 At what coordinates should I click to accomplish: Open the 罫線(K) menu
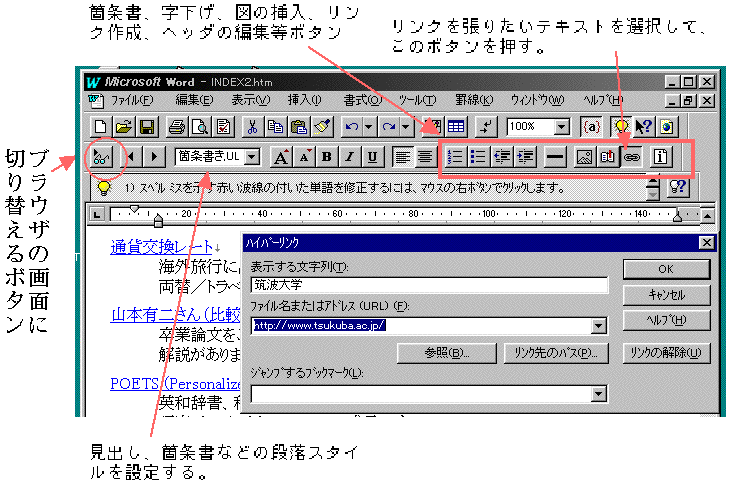pos(474,100)
